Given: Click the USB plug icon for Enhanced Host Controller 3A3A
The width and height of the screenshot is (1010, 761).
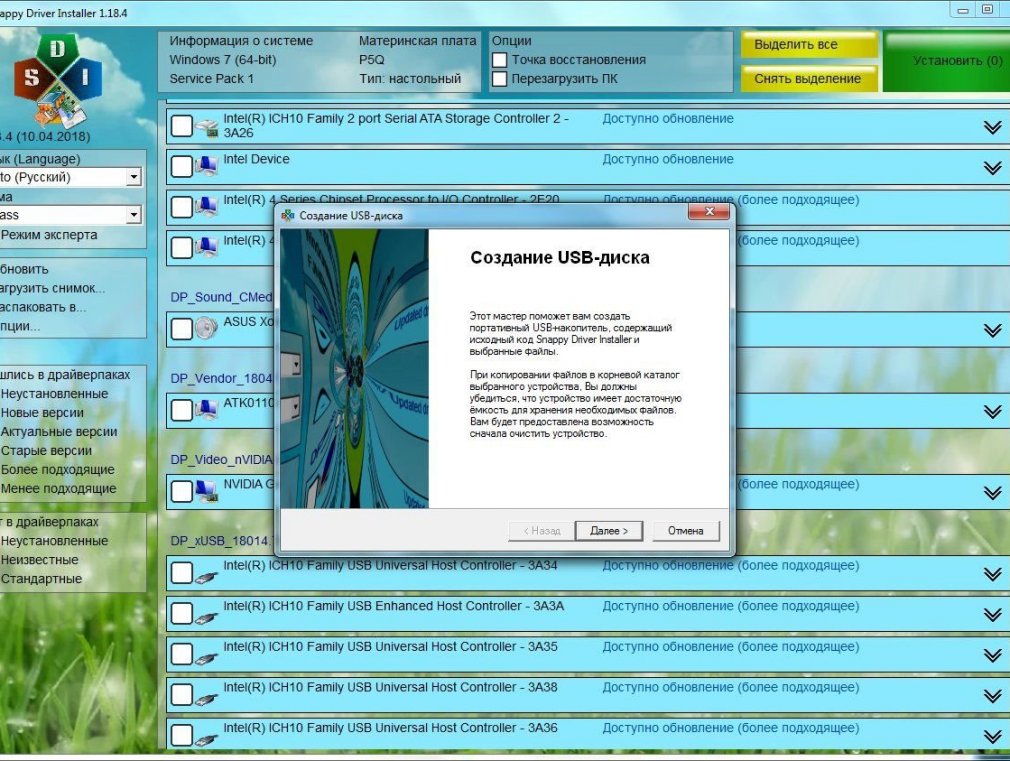Looking at the screenshot, I should point(206,617).
